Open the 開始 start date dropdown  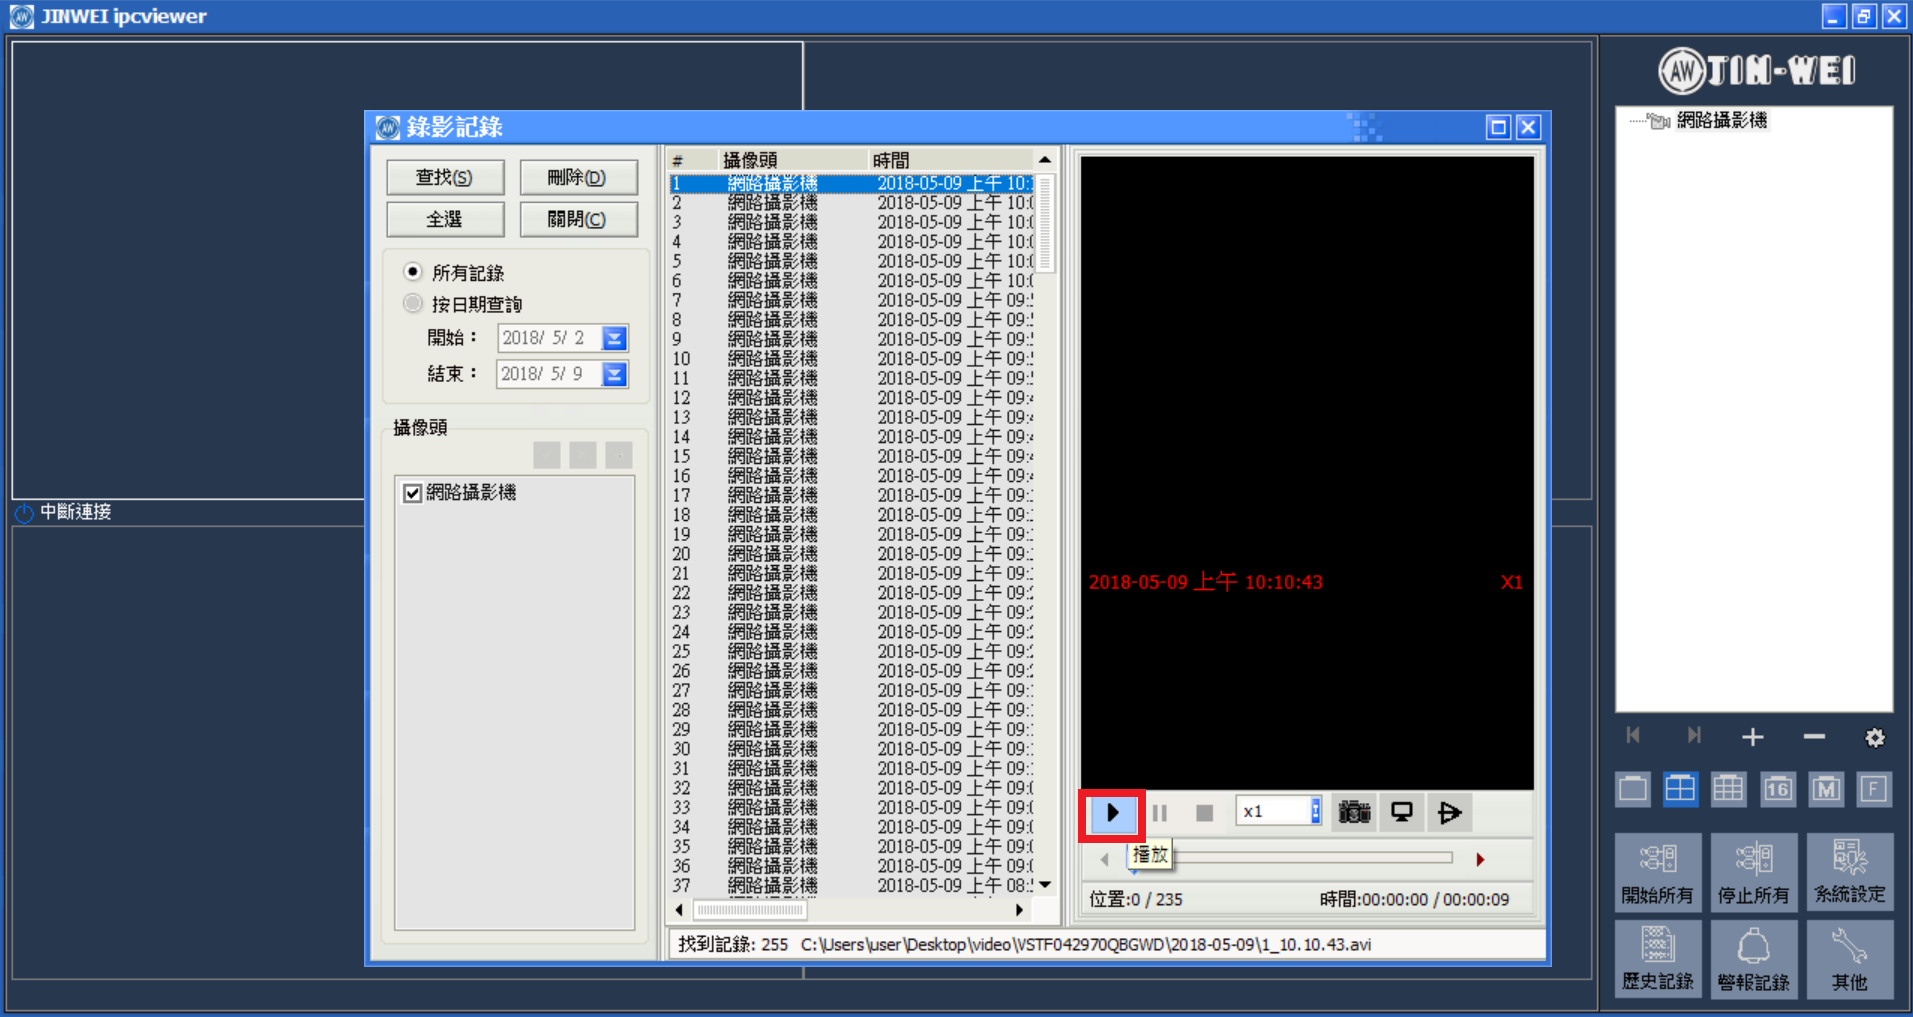(x=614, y=338)
